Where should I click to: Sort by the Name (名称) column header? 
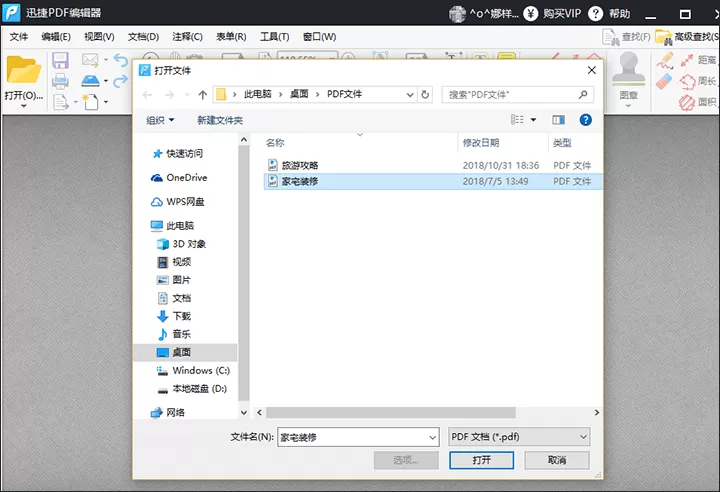[275, 143]
